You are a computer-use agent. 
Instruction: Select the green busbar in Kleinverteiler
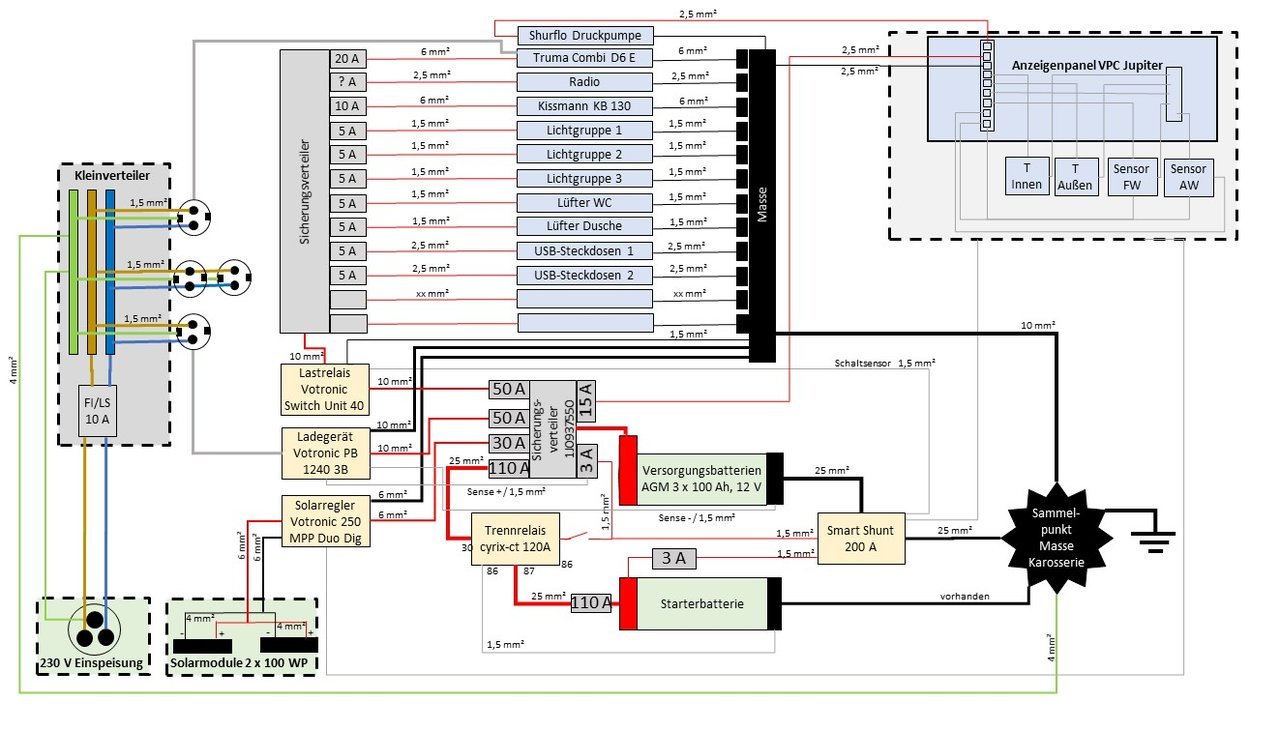(x=73, y=273)
